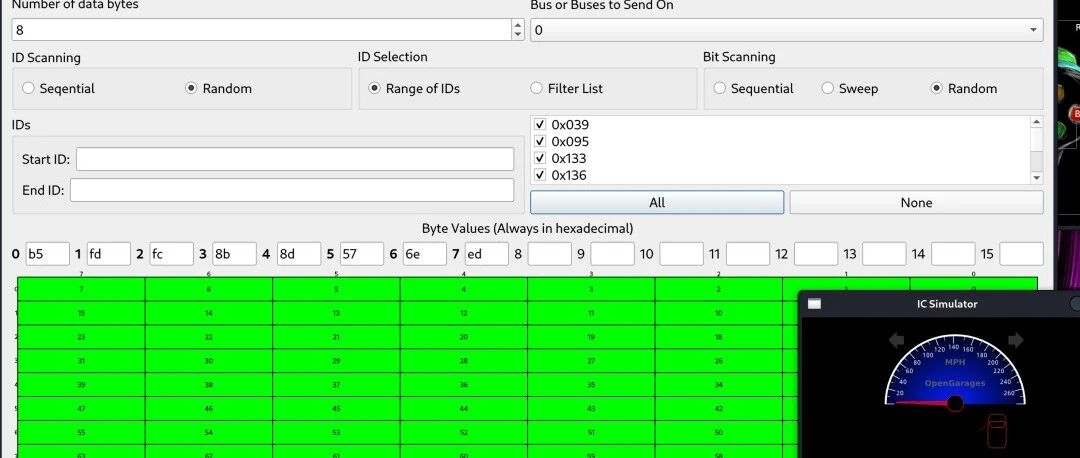Click byte 5 field containing 57
This screenshot has width=1080, height=458.
362,254
